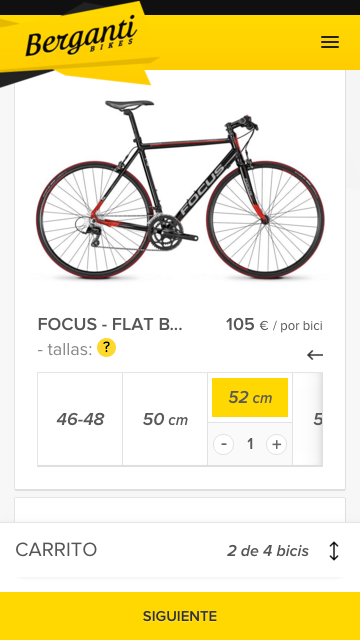View the Focus bike photo
Viewport: 360px width, 640px height.
click(180, 190)
